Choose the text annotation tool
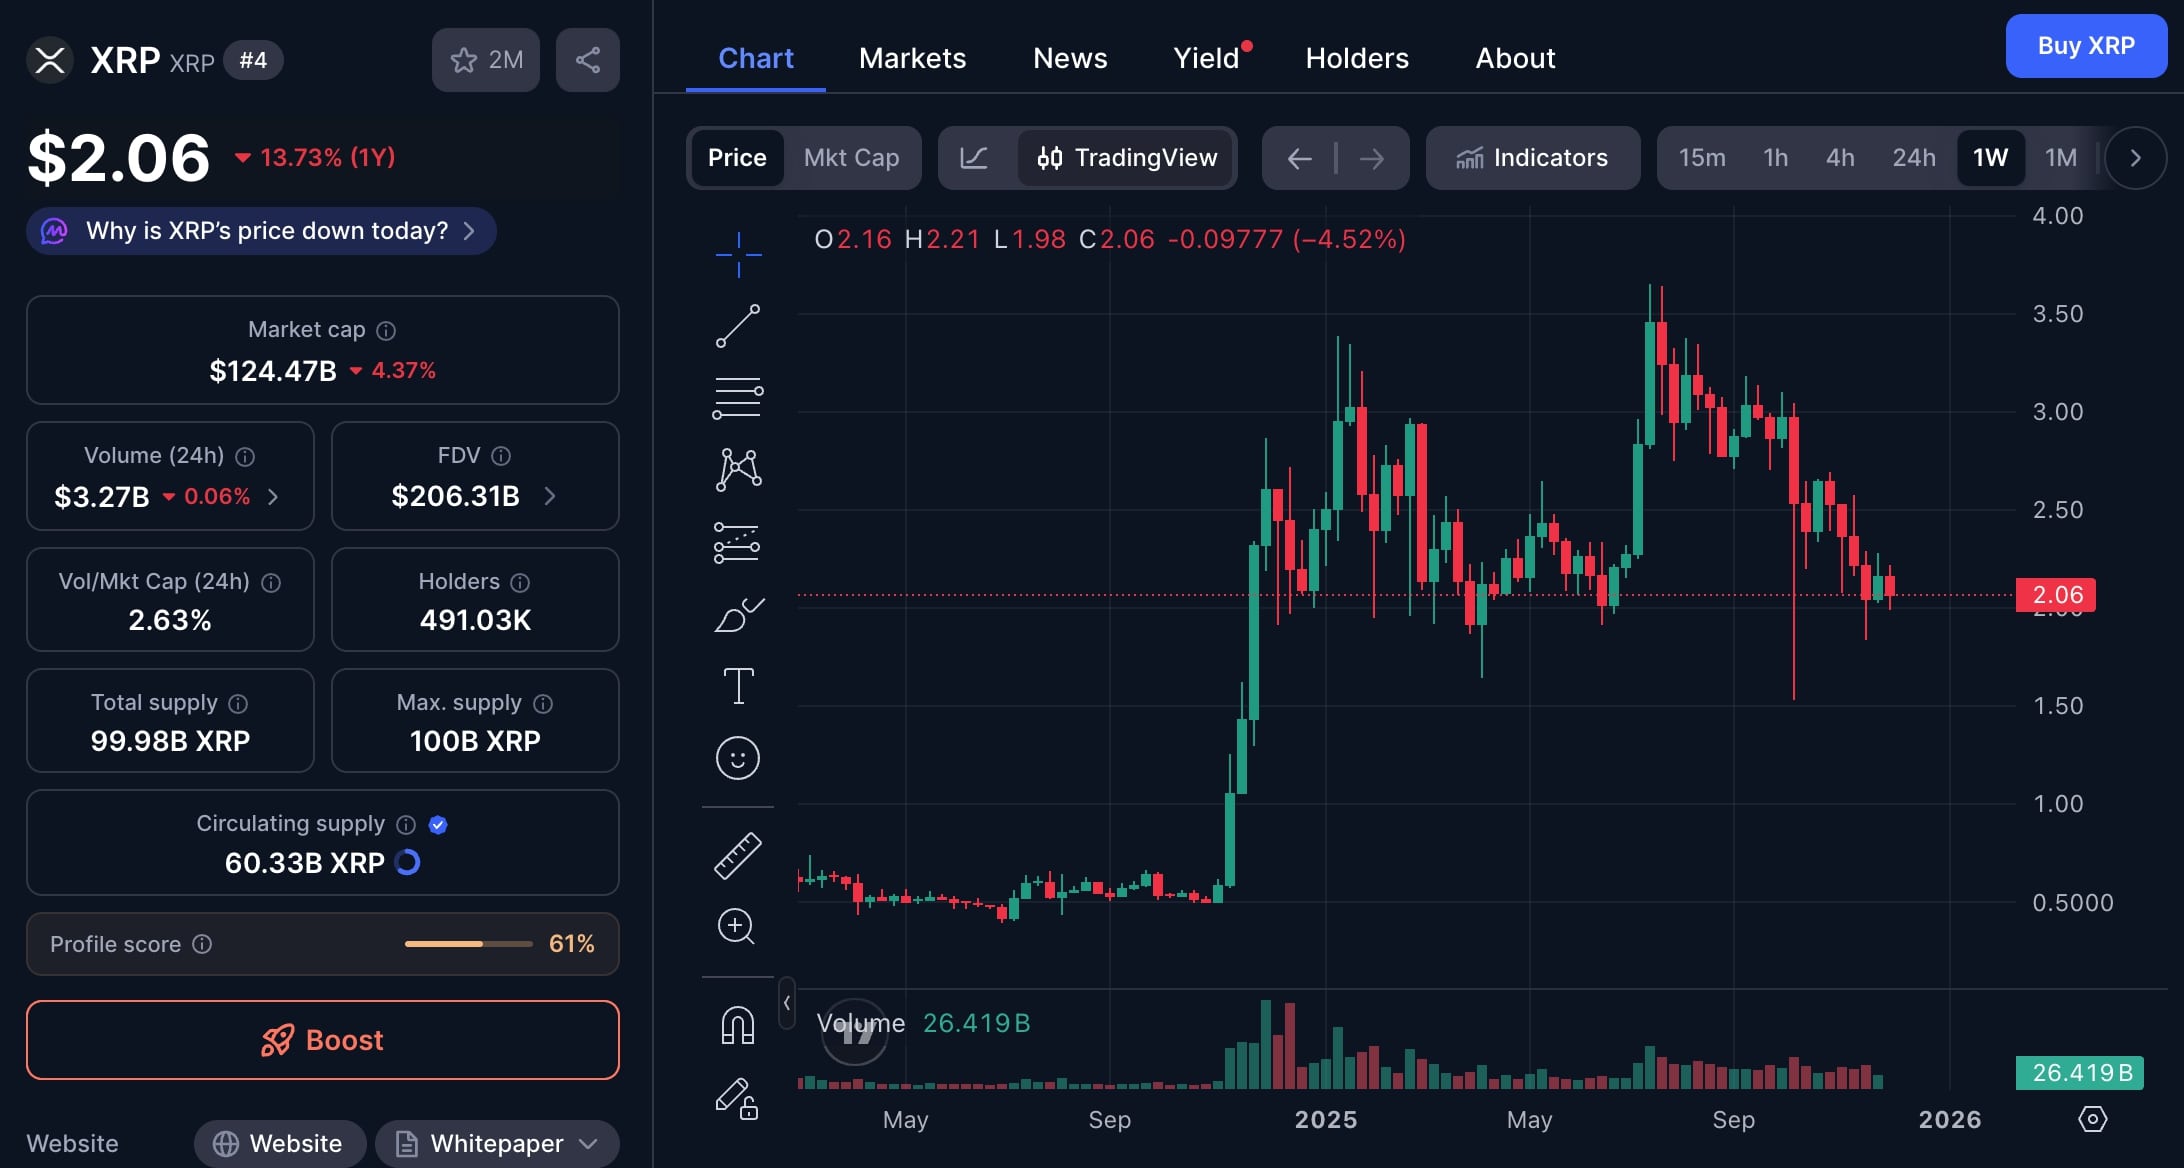The image size is (2184, 1168). tap(738, 686)
